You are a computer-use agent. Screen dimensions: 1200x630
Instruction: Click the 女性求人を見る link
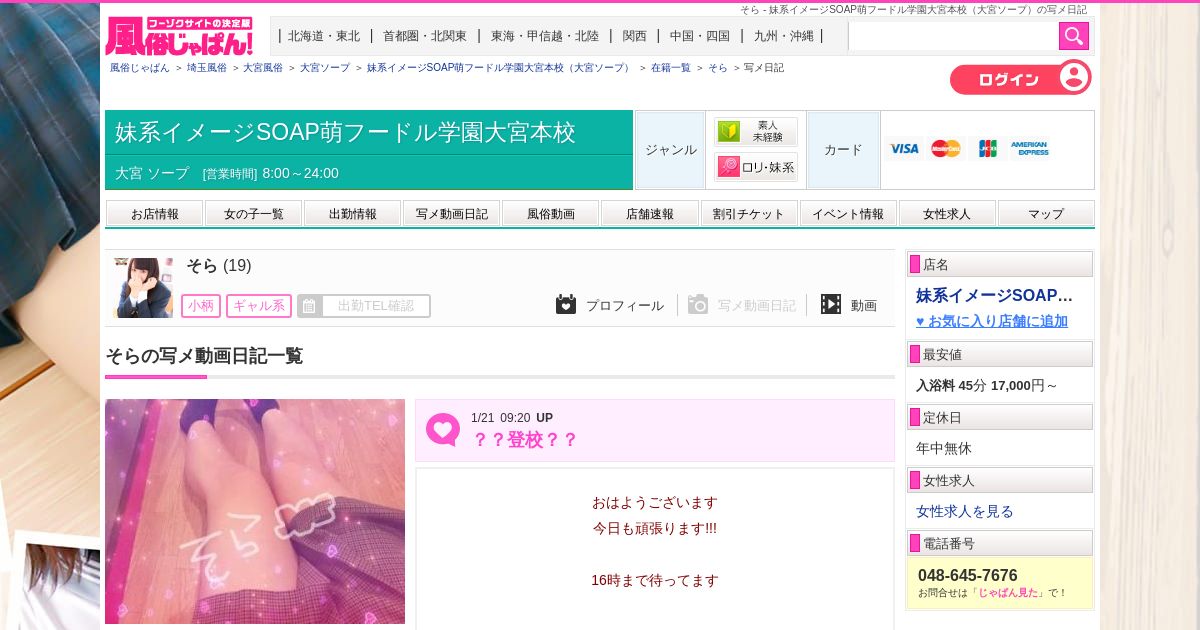(965, 511)
